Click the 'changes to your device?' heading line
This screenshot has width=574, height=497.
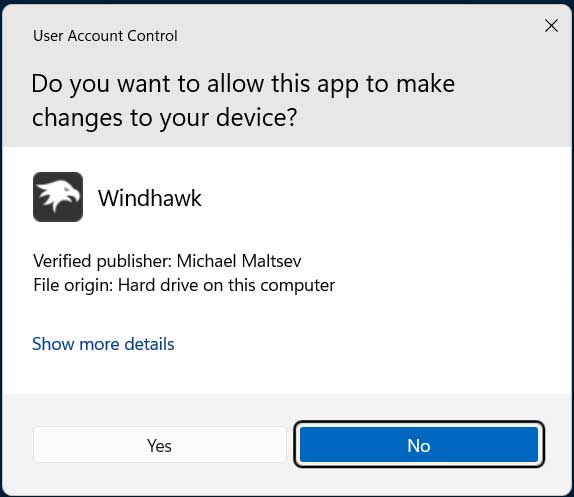pyautogui.click(x=164, y=118)
